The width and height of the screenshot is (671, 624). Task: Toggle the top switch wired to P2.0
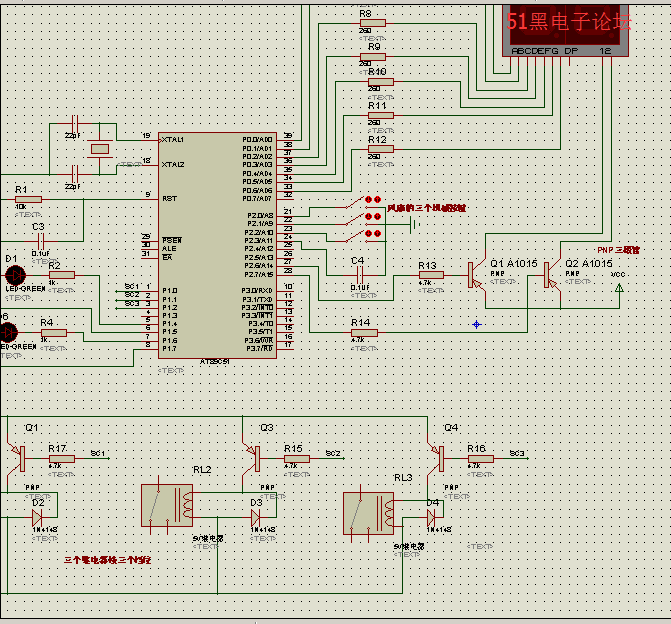[x=363, y=201]
